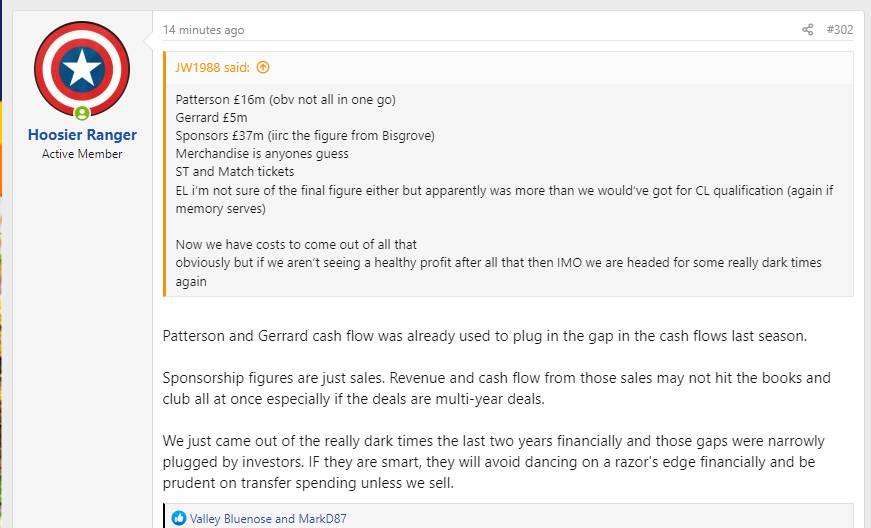Open the #302 post permalink

(x=839, y=29)
